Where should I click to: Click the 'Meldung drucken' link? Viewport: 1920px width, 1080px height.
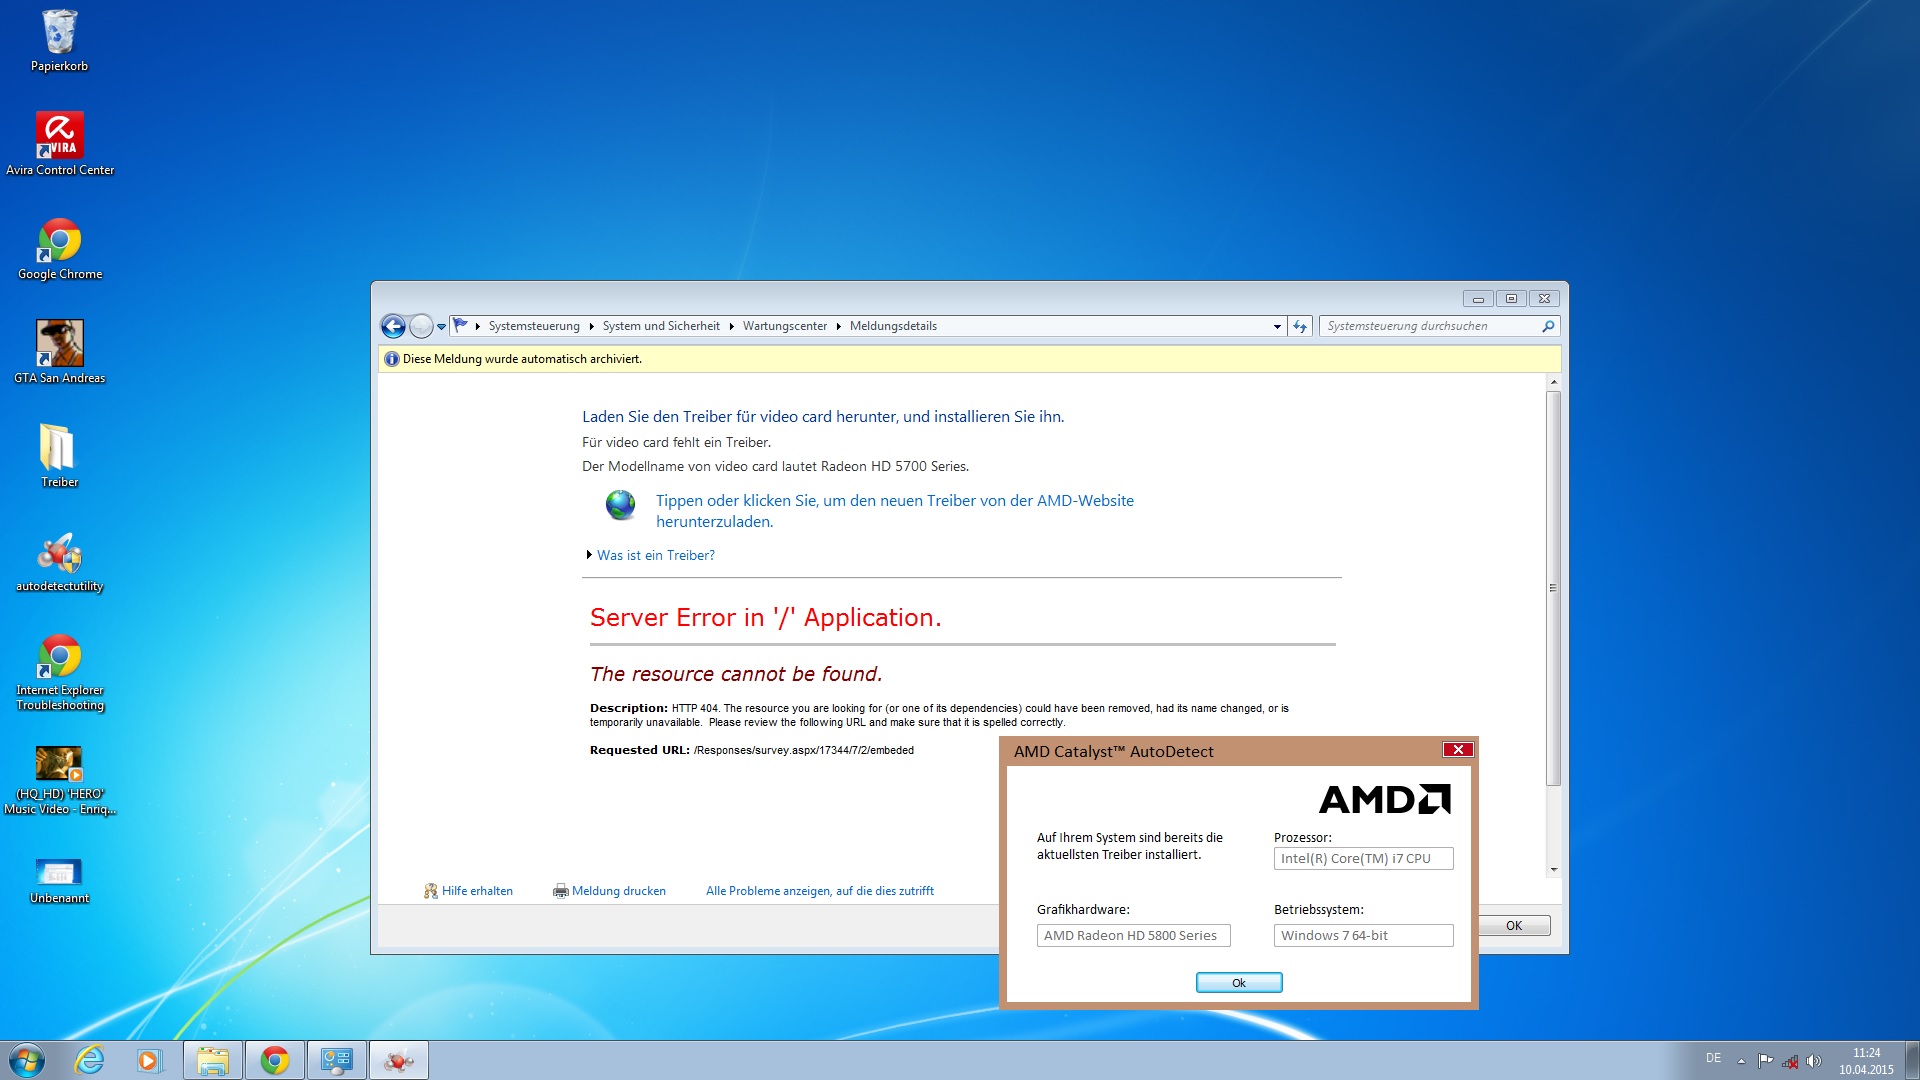tap(618, 891)
